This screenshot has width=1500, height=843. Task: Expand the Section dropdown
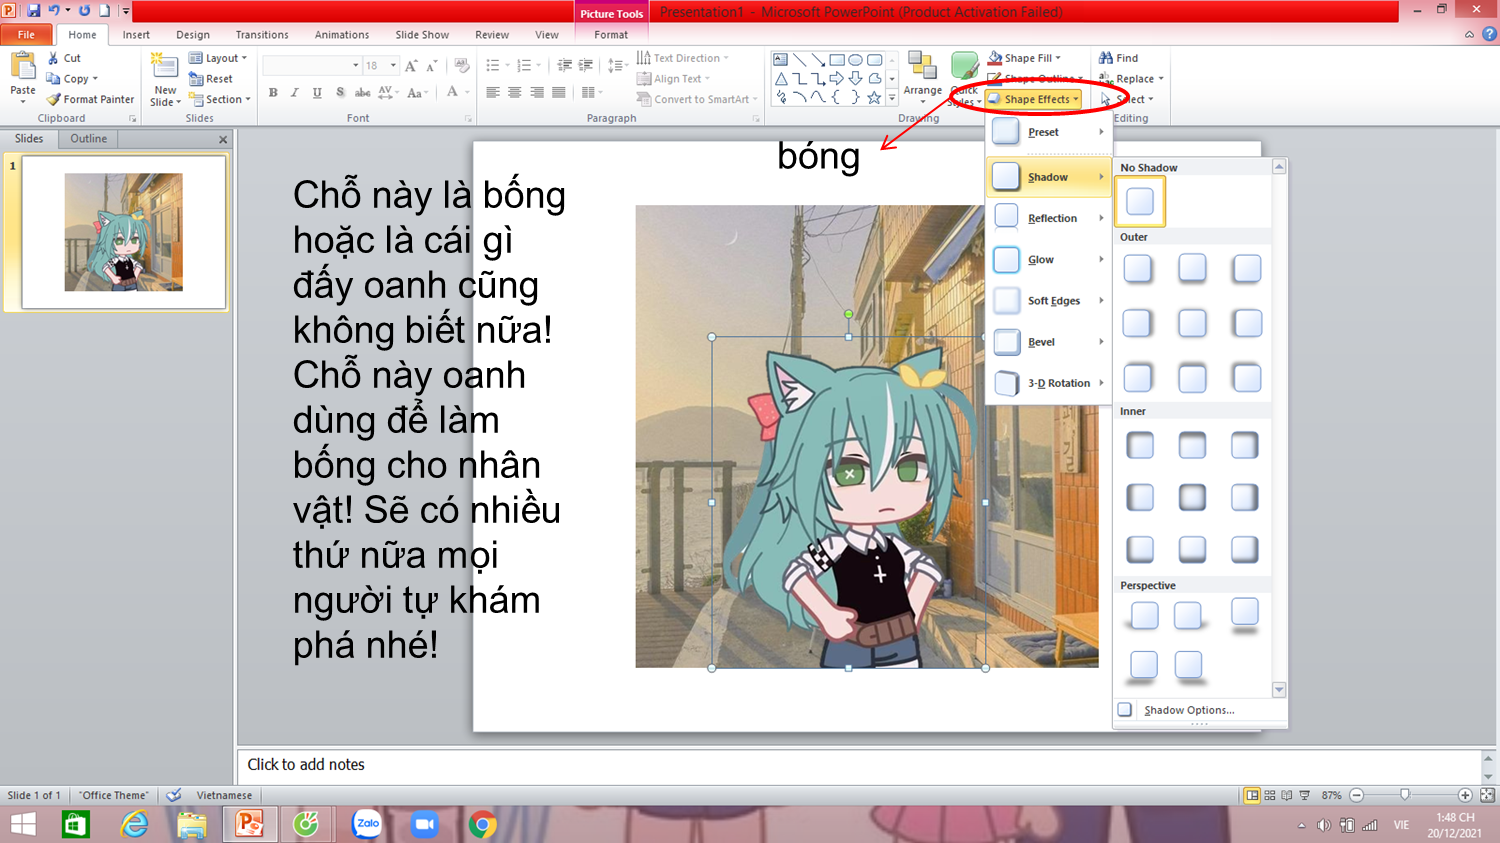pyautogui.click(x=218, y=99)
